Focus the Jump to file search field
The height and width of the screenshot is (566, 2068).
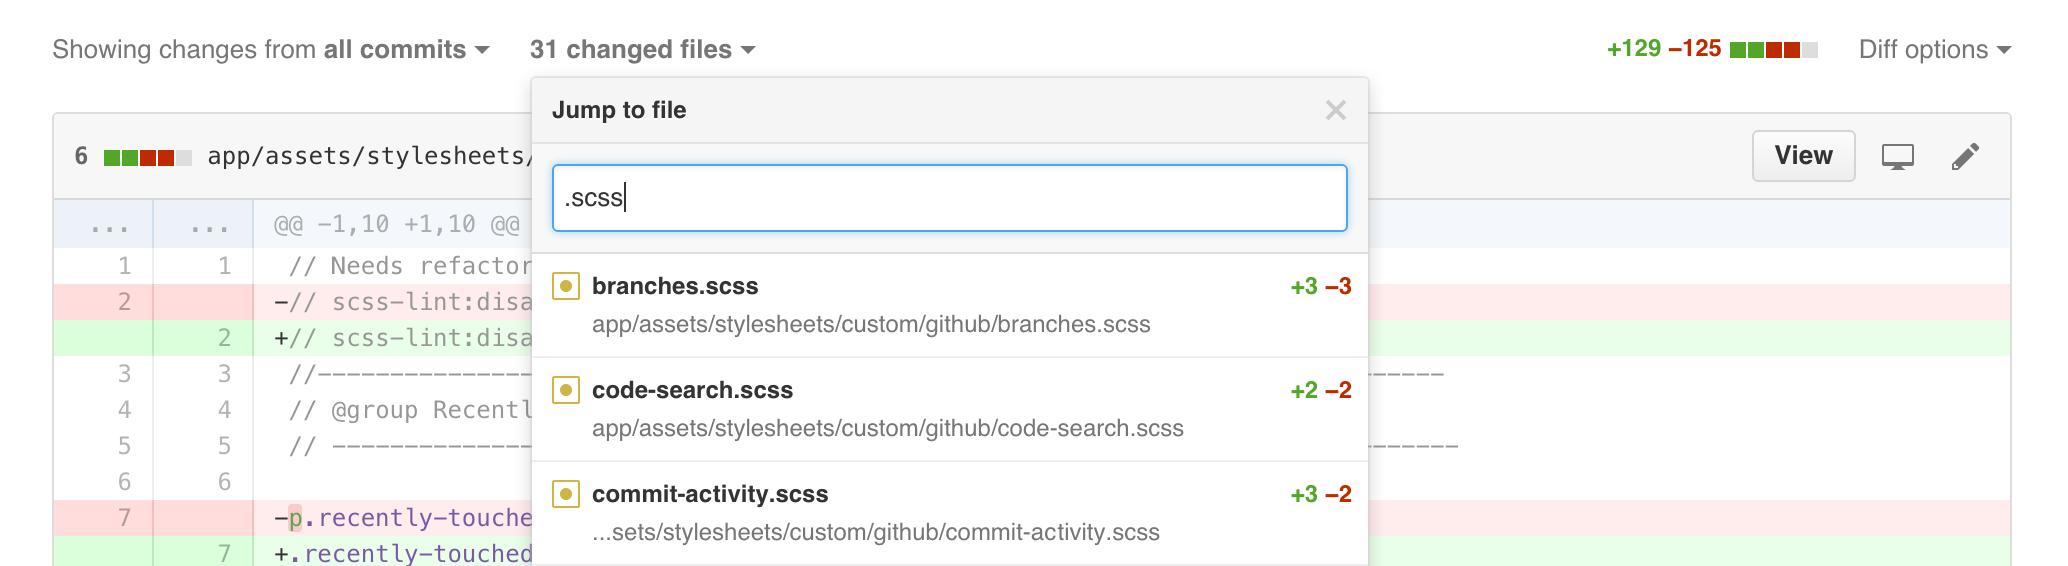point(949,198)
